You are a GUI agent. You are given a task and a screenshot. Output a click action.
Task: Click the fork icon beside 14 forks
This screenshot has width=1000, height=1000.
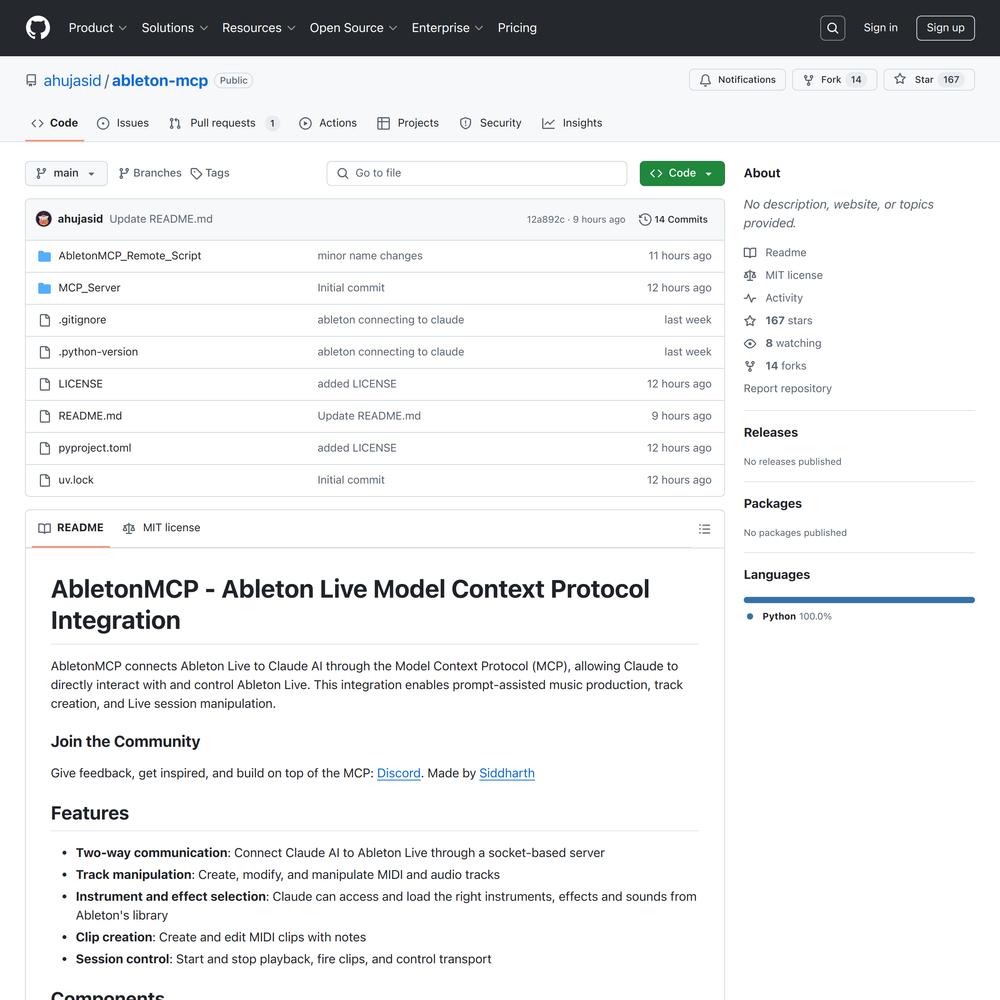click(750, 366)
